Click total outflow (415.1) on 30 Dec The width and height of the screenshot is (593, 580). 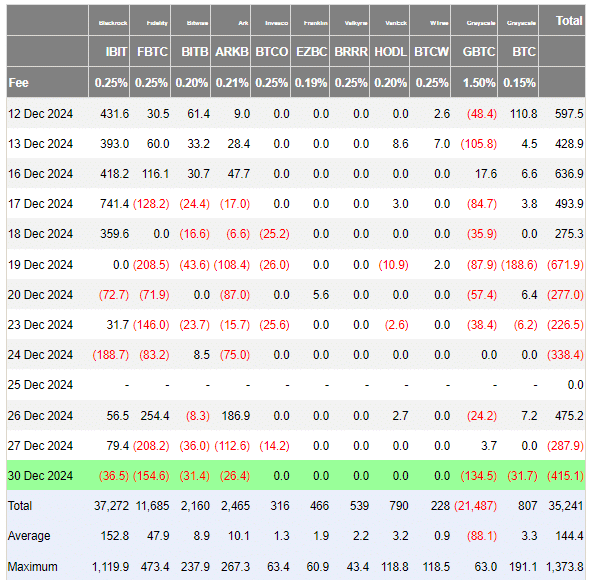point(565,476)
